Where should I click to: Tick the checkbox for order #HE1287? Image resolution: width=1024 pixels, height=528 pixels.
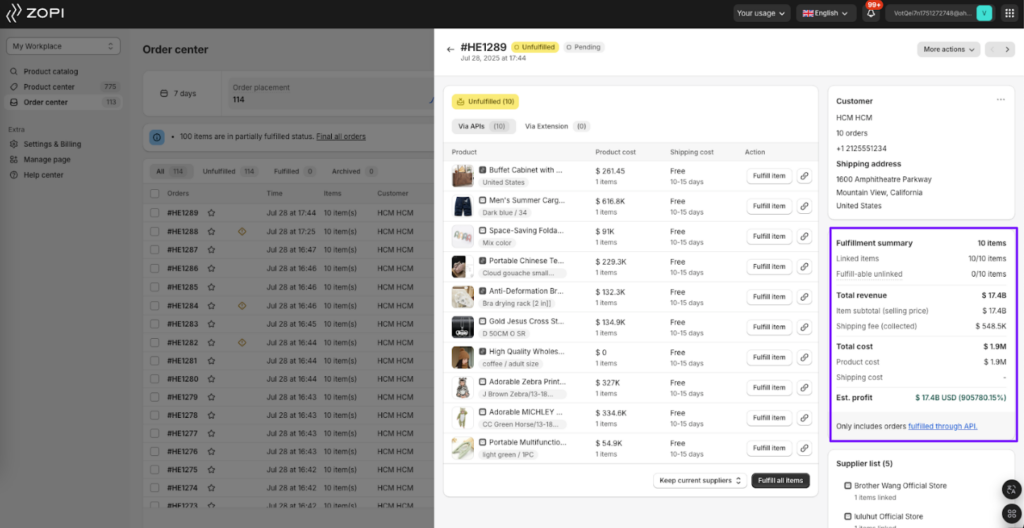click(154, 250)
